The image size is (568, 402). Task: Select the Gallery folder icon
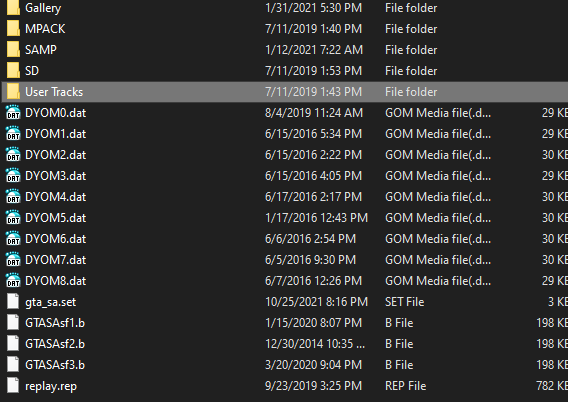click(13, 8)
